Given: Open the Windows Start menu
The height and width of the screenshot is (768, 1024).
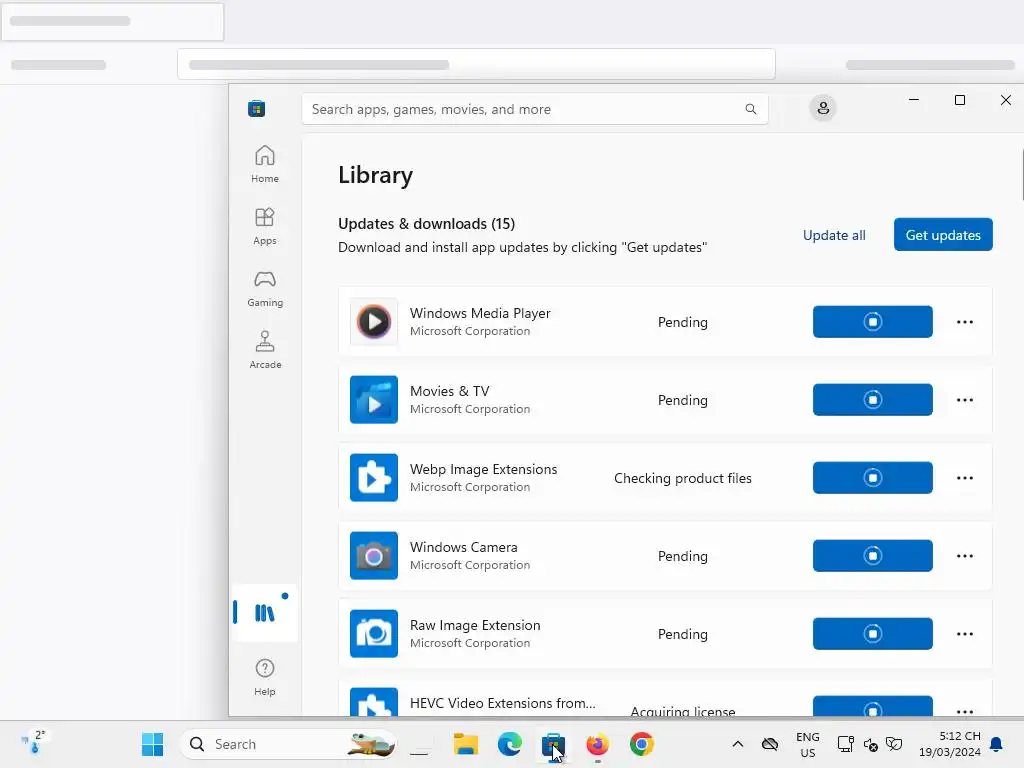Looking at the screenshot, I should (x=152, y=744).
